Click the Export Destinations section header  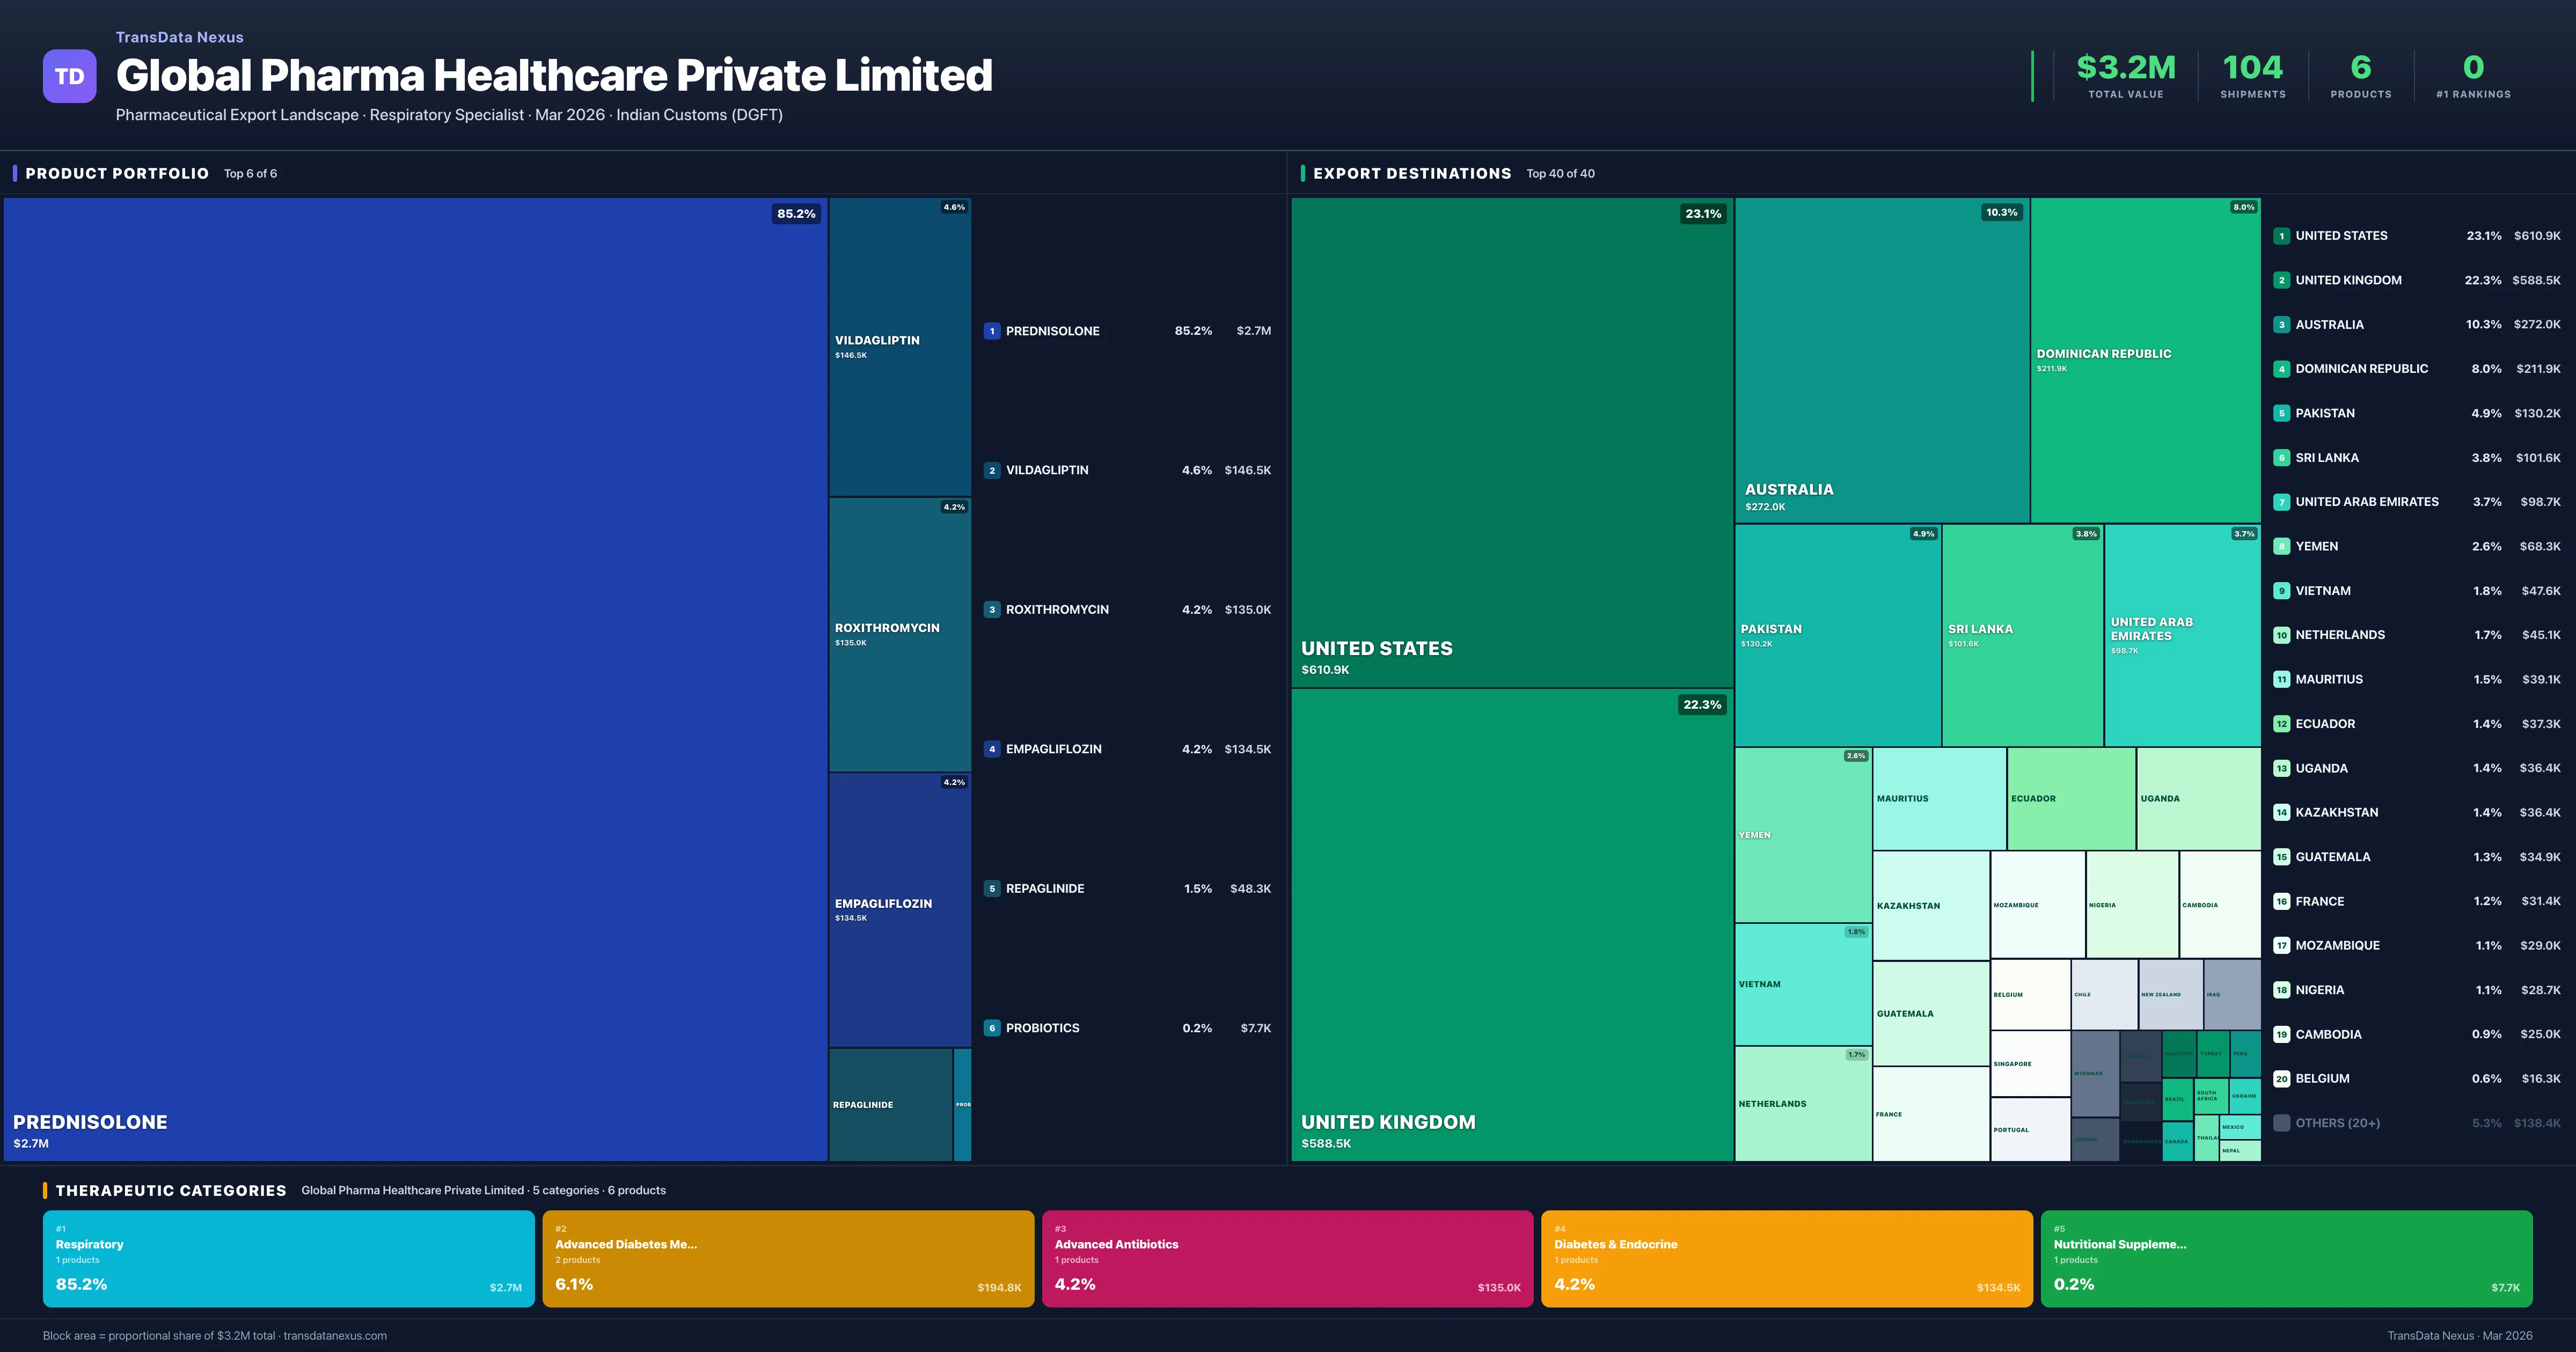pyautogui.click(x=1411, y=174)
